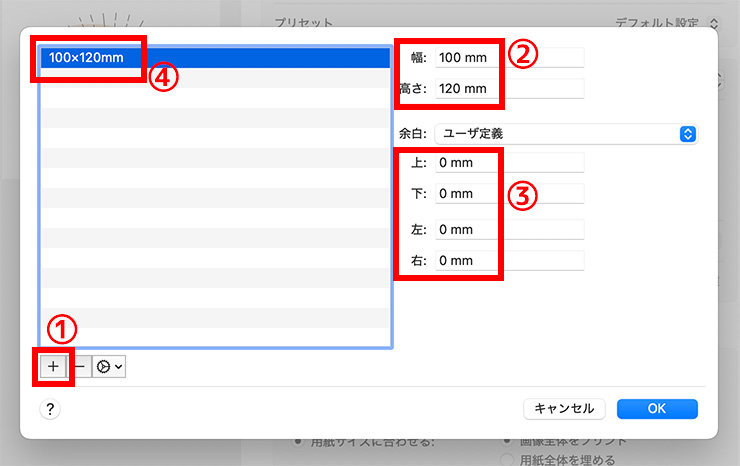740x466 pixels.
Task: Click the plus button to add paper size
Action: pos(53,367)
